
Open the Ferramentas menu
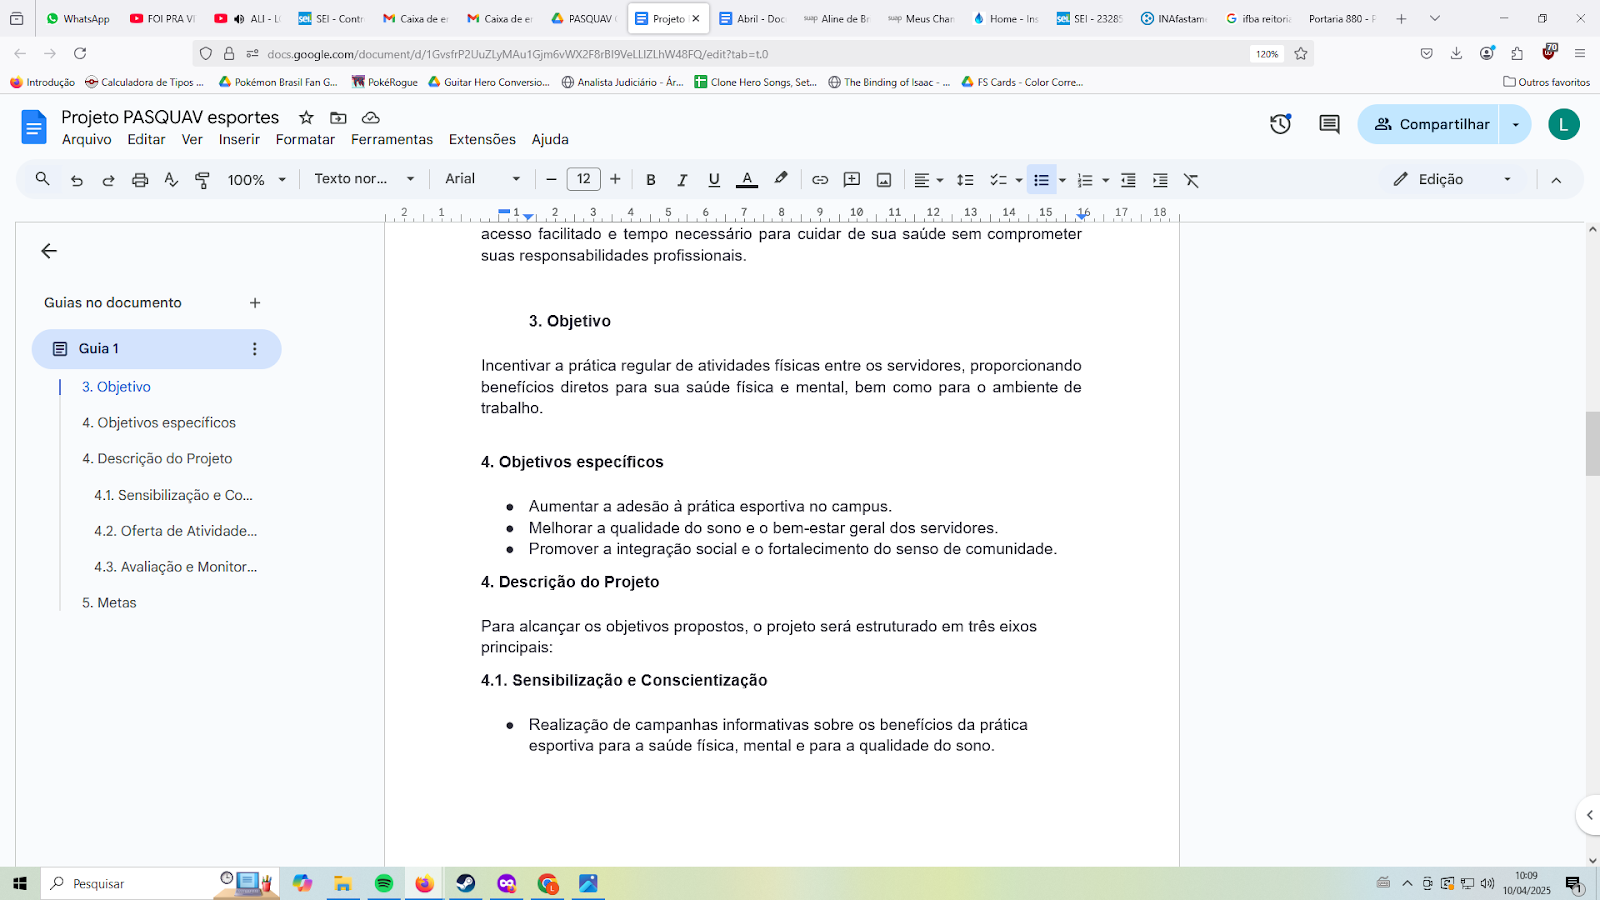point(392,140)
